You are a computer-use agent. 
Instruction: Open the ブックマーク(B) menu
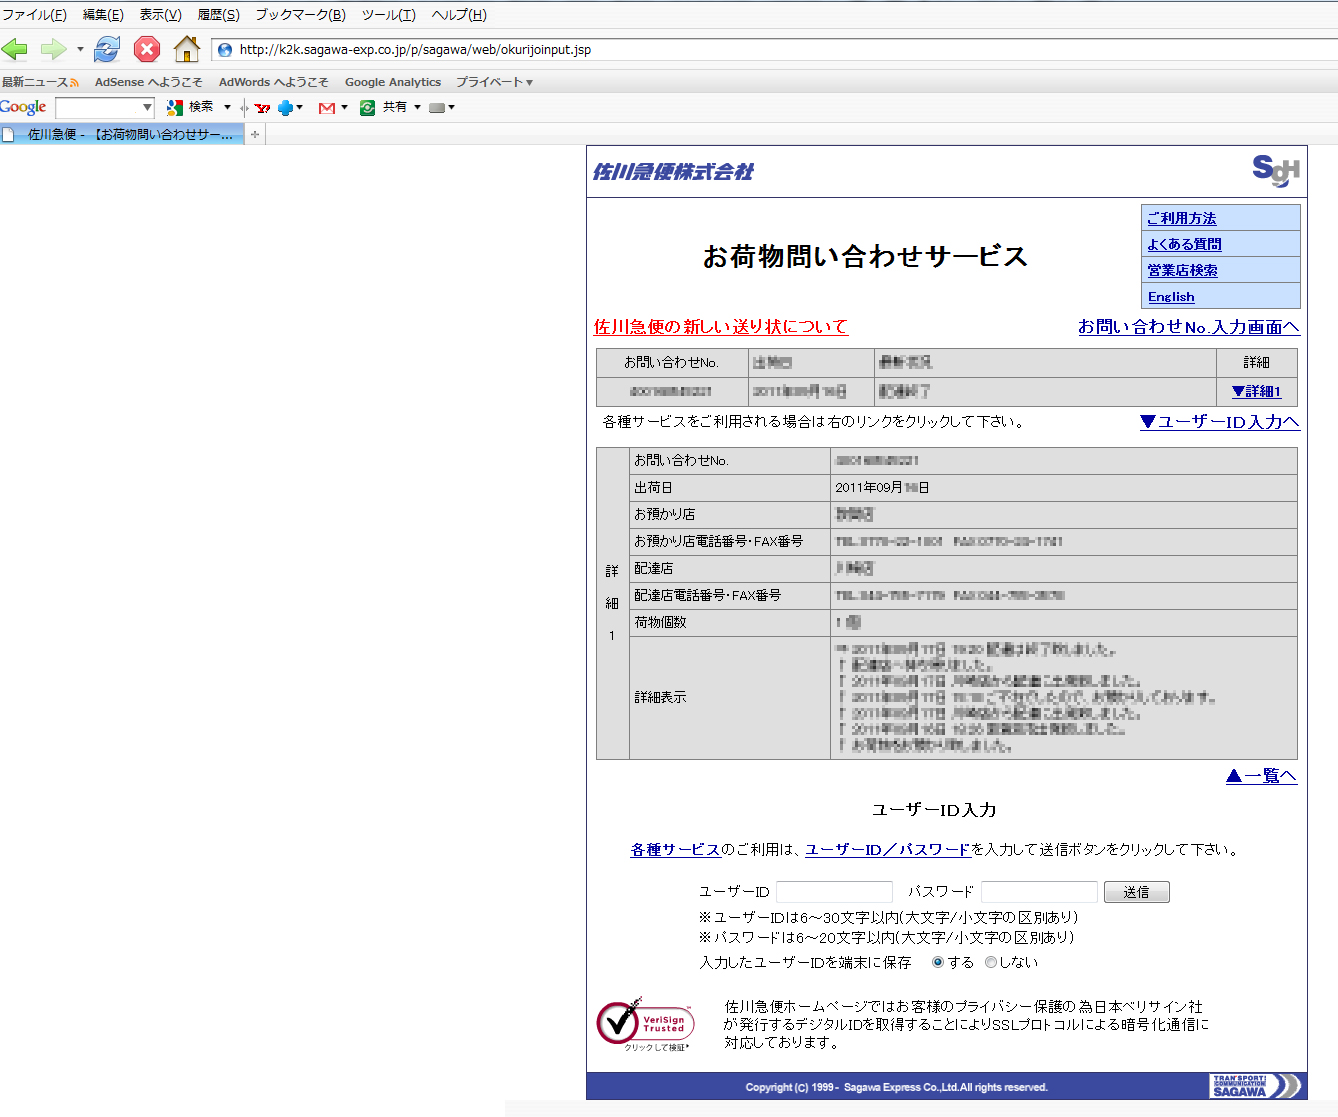coord(300,15)
